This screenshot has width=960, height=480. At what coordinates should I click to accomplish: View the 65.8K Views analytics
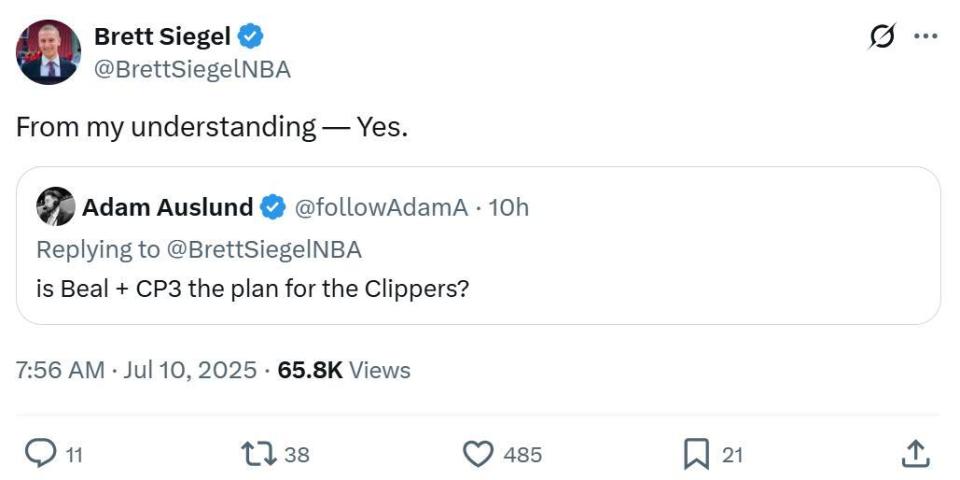pos(344,370)
